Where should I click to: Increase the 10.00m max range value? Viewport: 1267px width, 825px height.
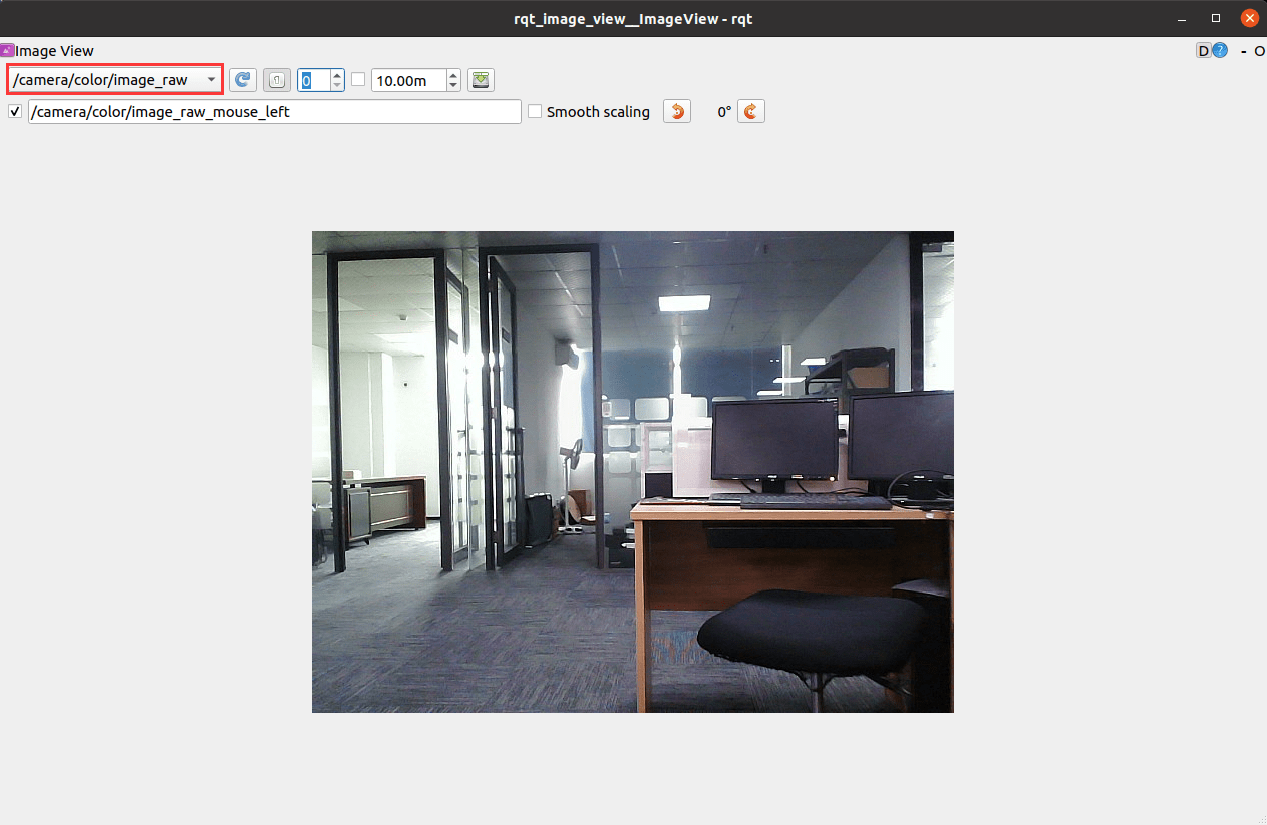(x=454, y=74)
